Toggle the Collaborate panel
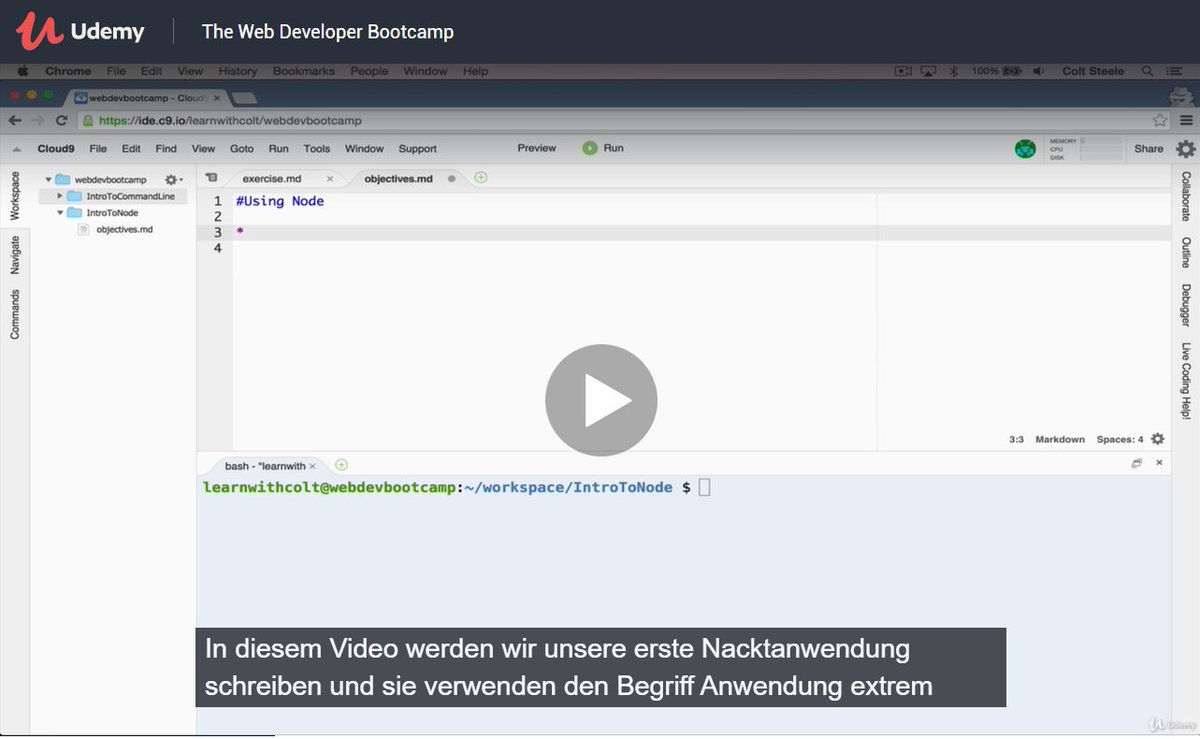This screenshot has height=739, width=1200. tap(1186, 196)
